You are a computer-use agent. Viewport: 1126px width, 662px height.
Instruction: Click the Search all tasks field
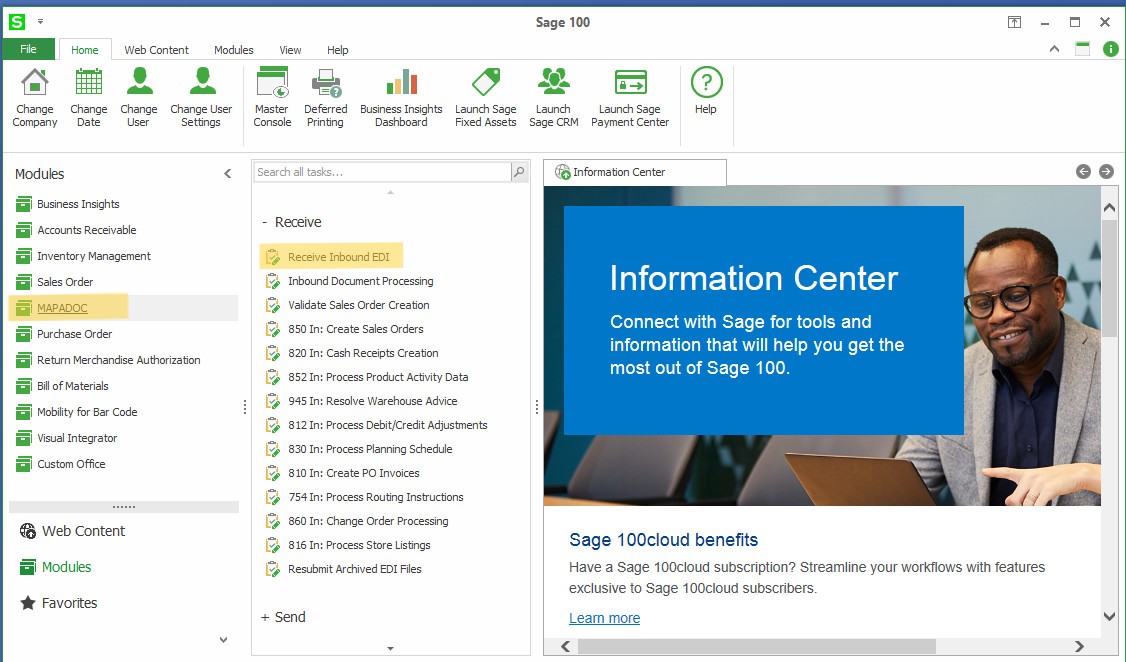(x=382, y=172)
